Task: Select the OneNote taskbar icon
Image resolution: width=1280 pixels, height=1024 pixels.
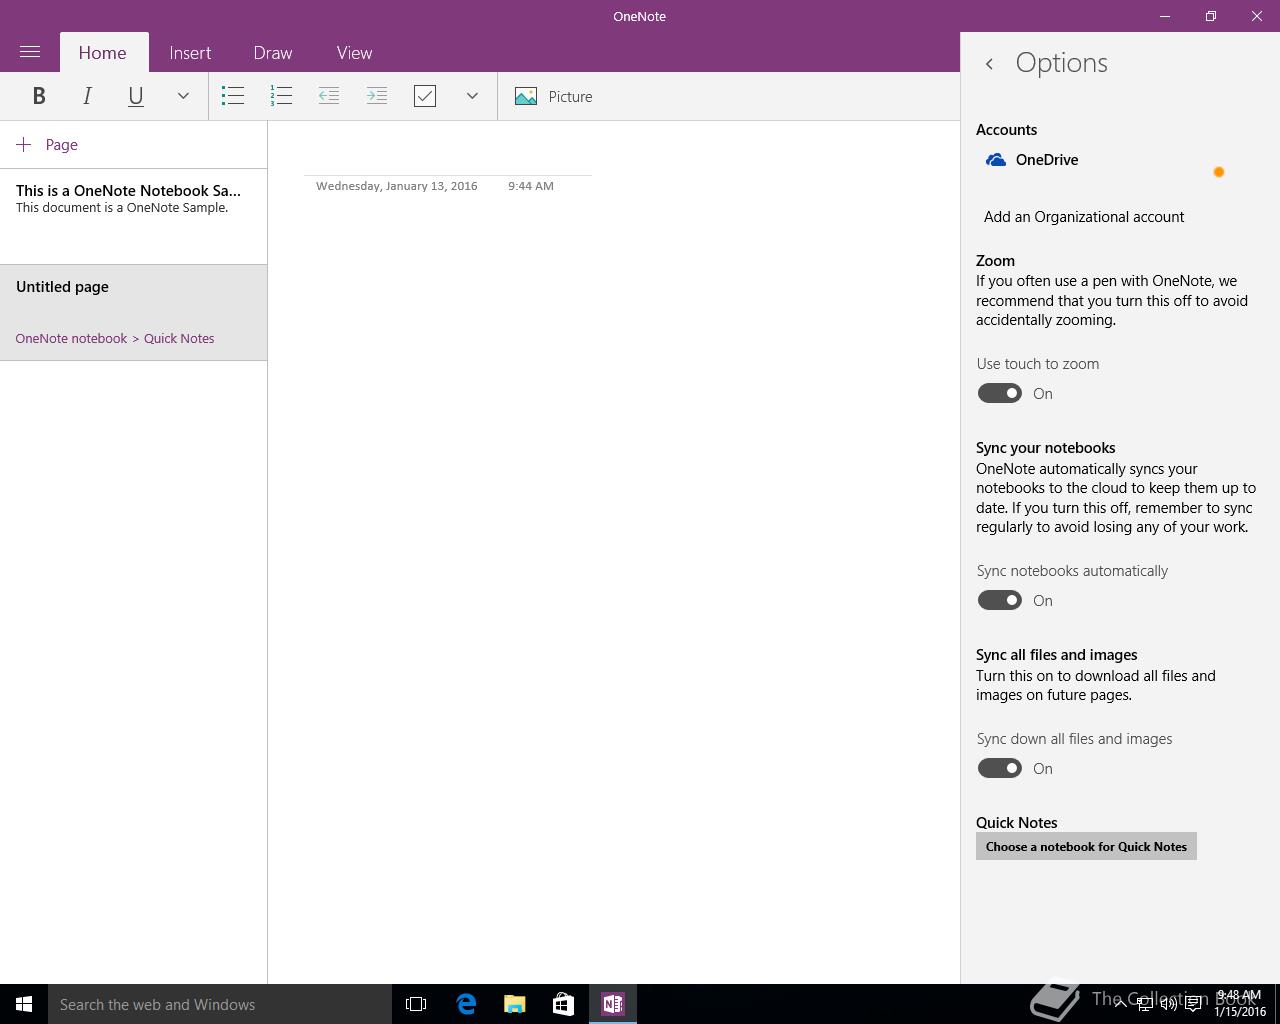Action: (613, 1004)
